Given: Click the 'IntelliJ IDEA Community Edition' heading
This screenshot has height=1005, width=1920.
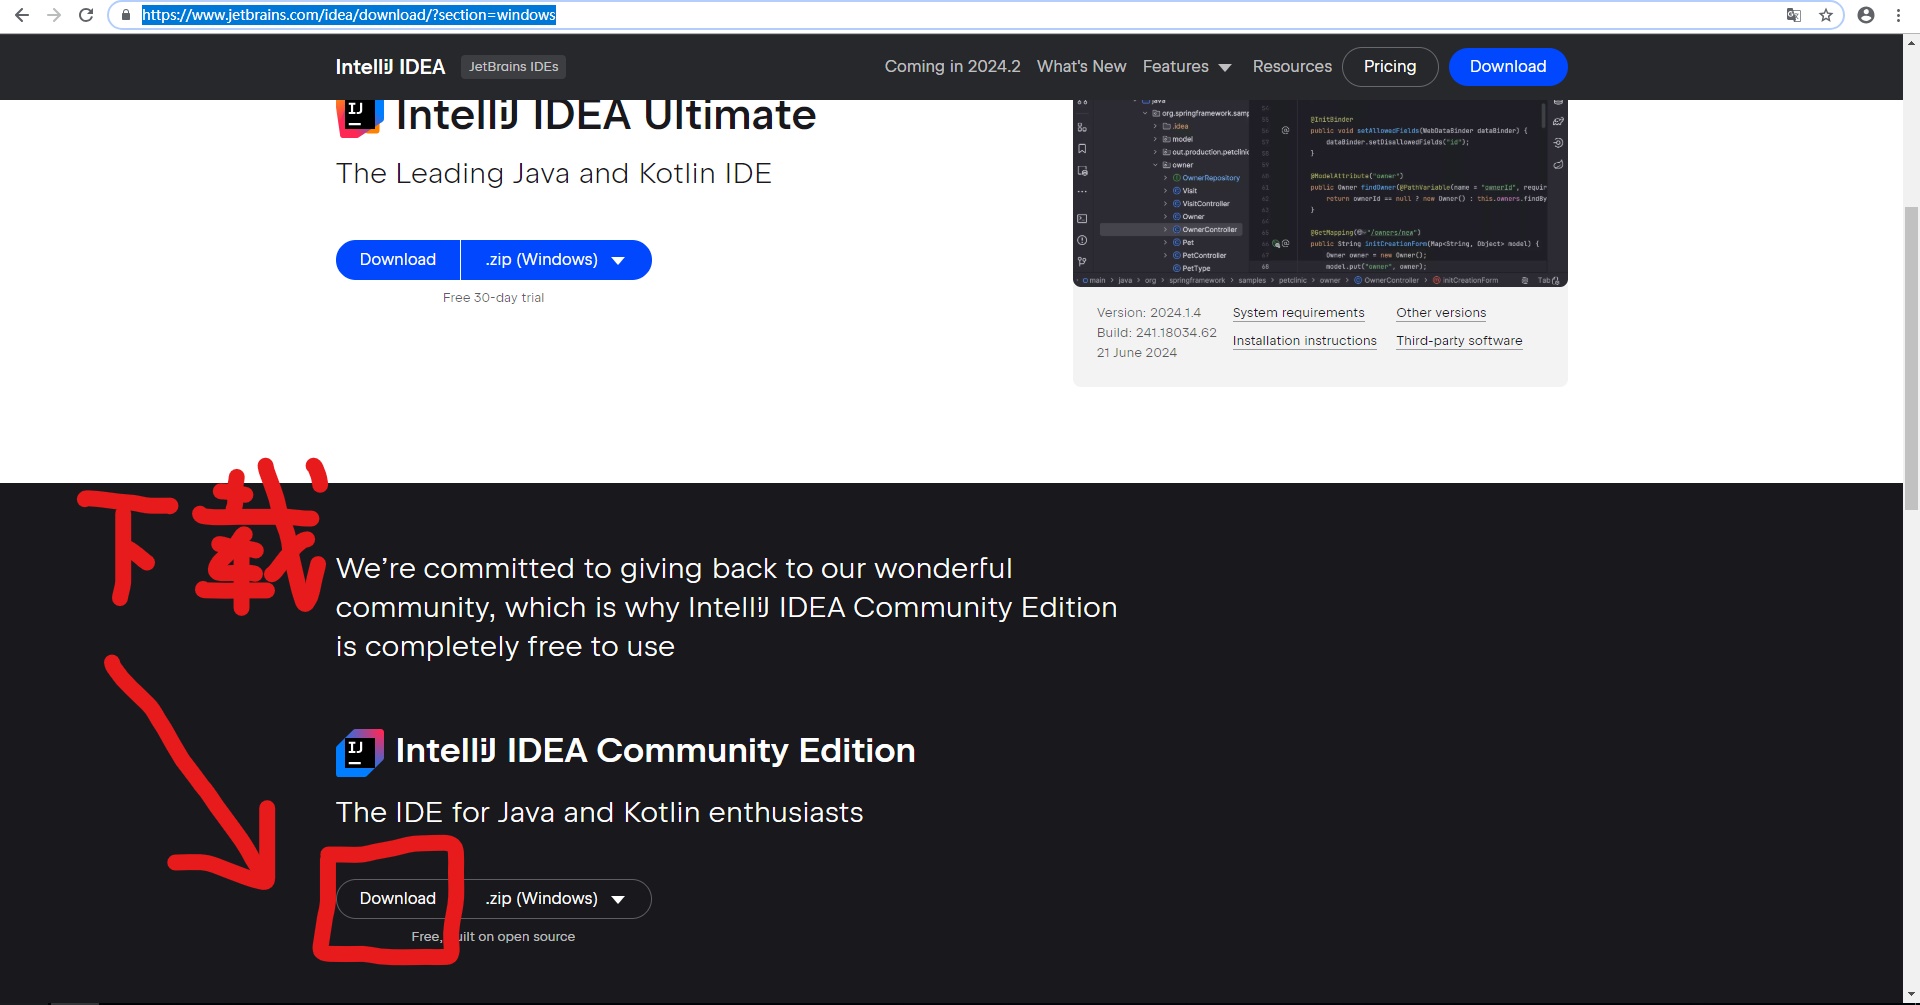Looking at the screenshot, I should point(655,751).
